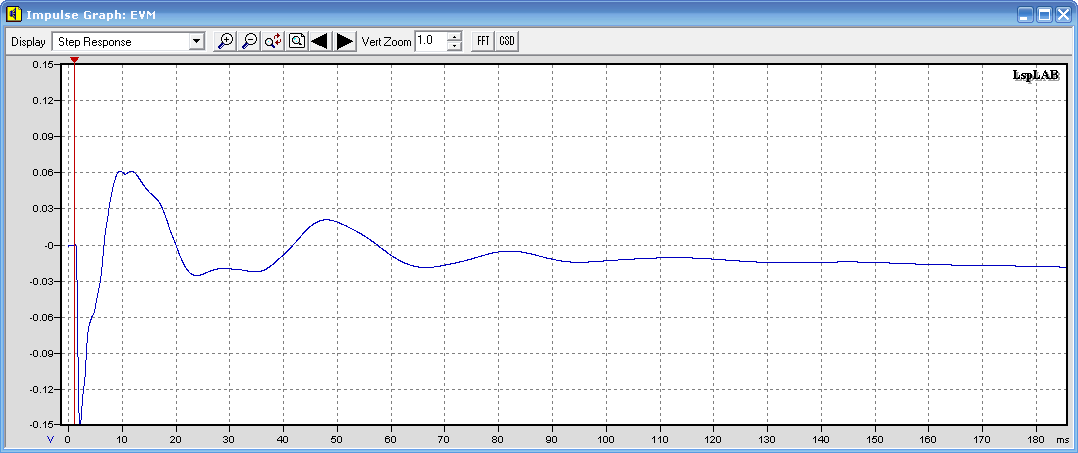
Task: Open the Display dropdown showing Step Response
Action: pyautogui.click(x=129, y=41)
